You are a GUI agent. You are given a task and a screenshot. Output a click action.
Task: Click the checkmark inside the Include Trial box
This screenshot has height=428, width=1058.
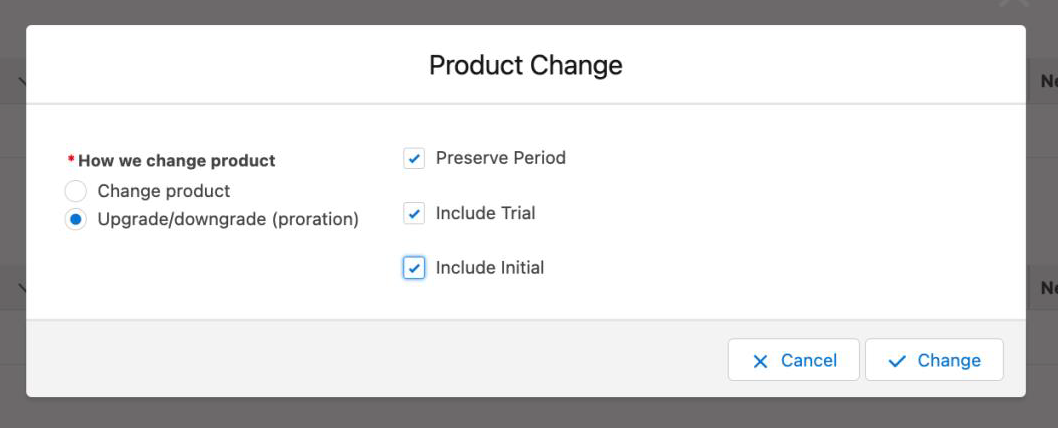[414, 213]
